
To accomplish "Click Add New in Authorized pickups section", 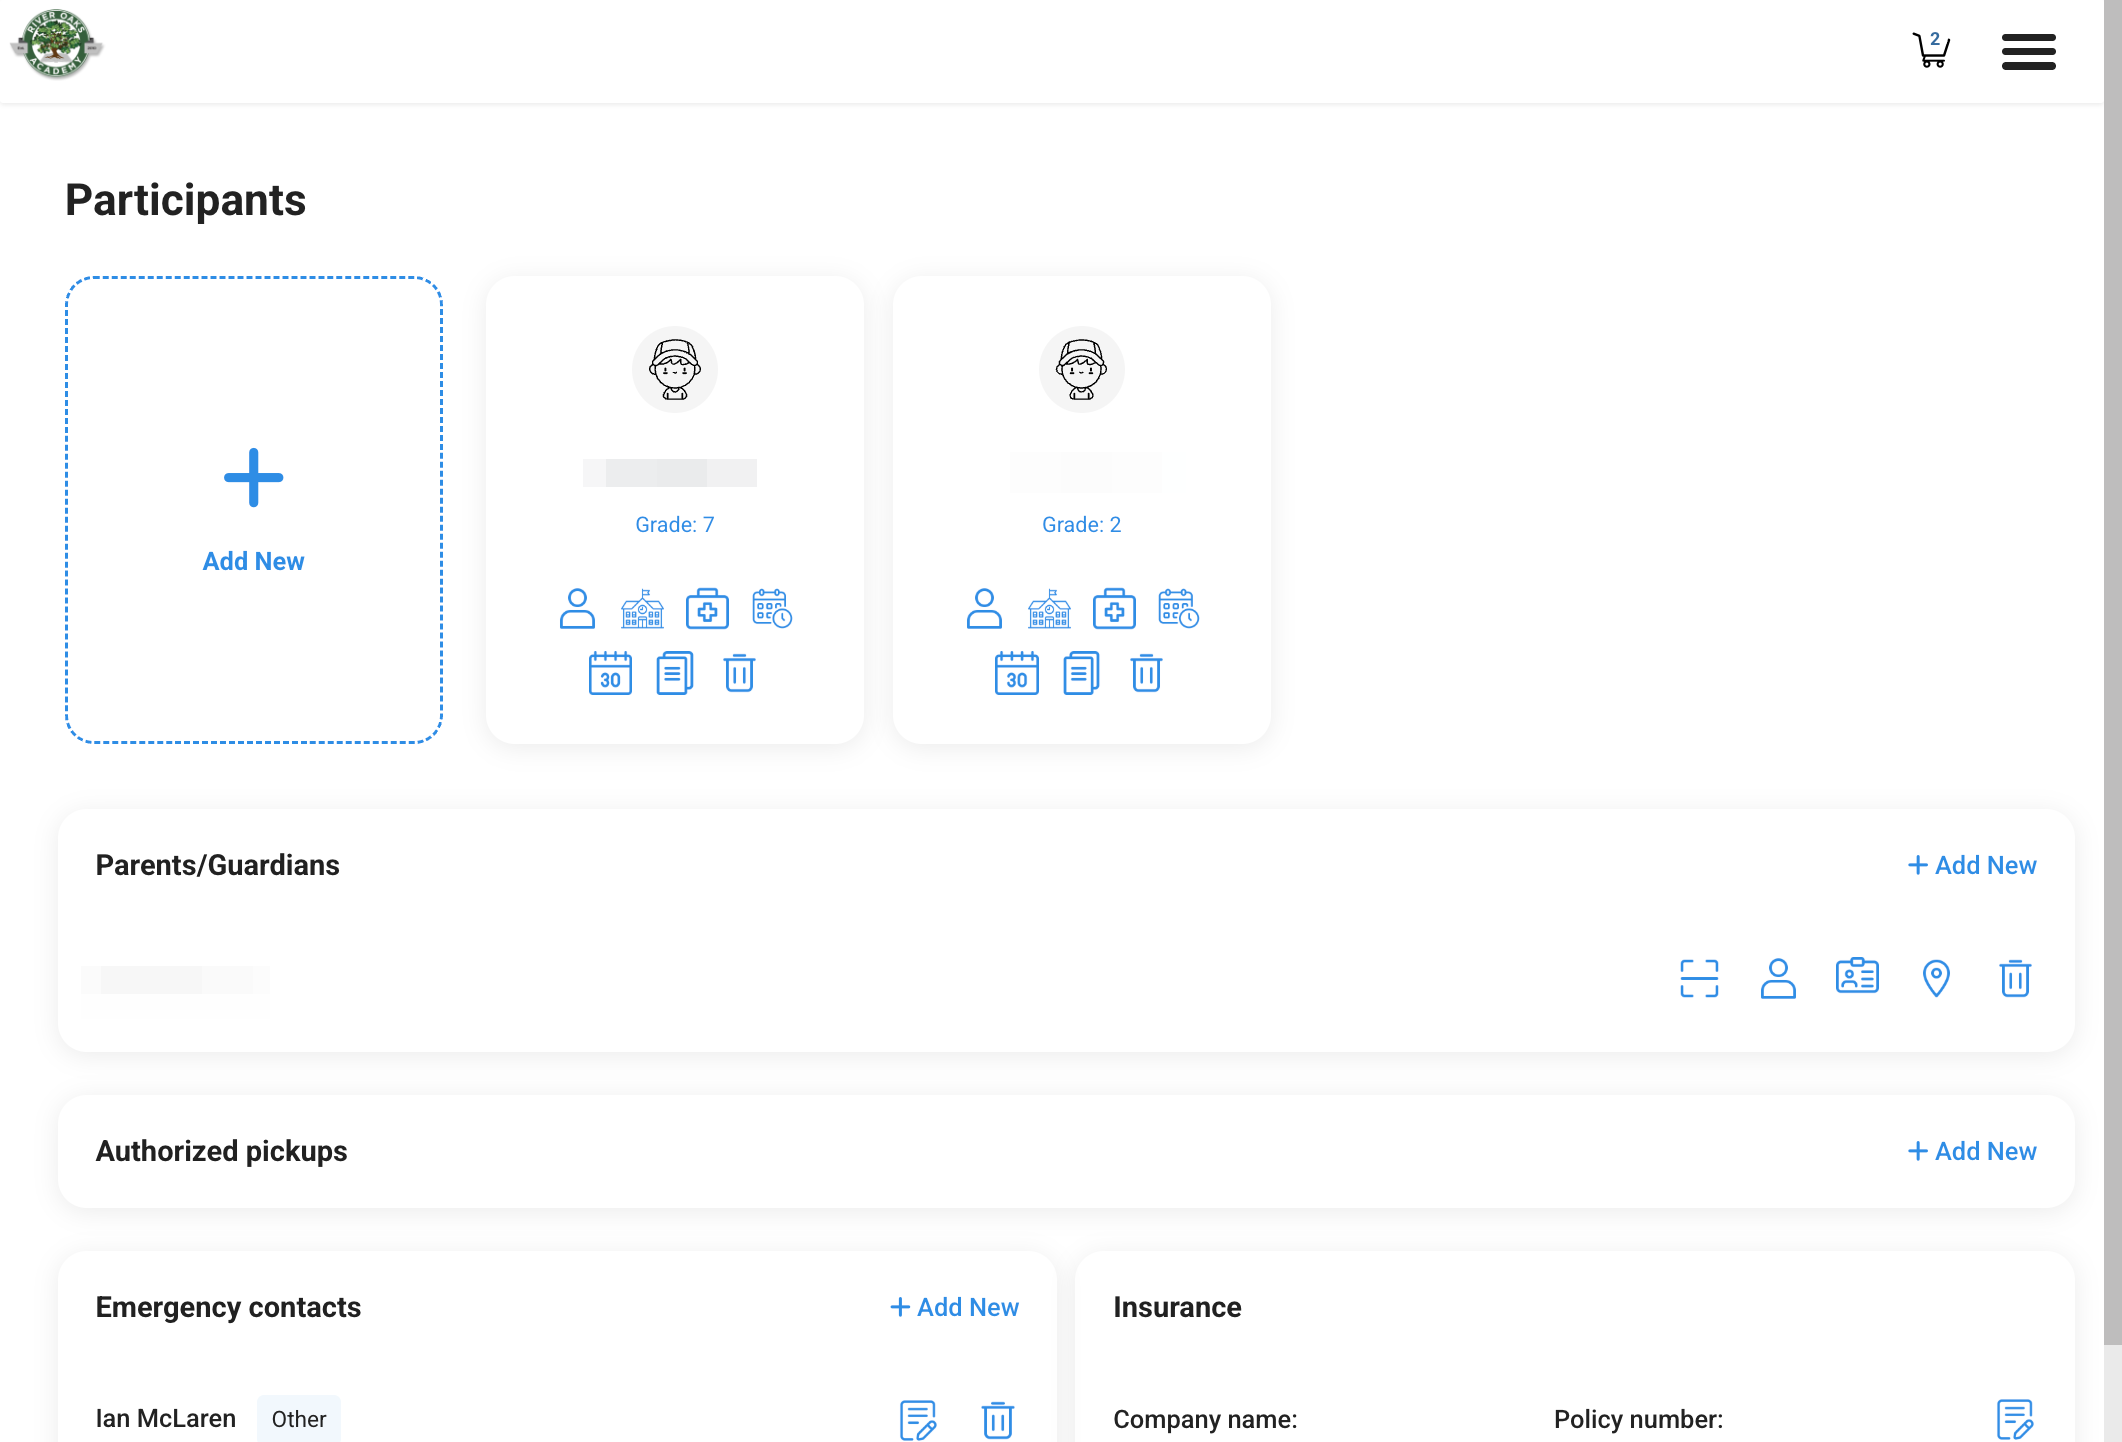I will 1972,1151.
